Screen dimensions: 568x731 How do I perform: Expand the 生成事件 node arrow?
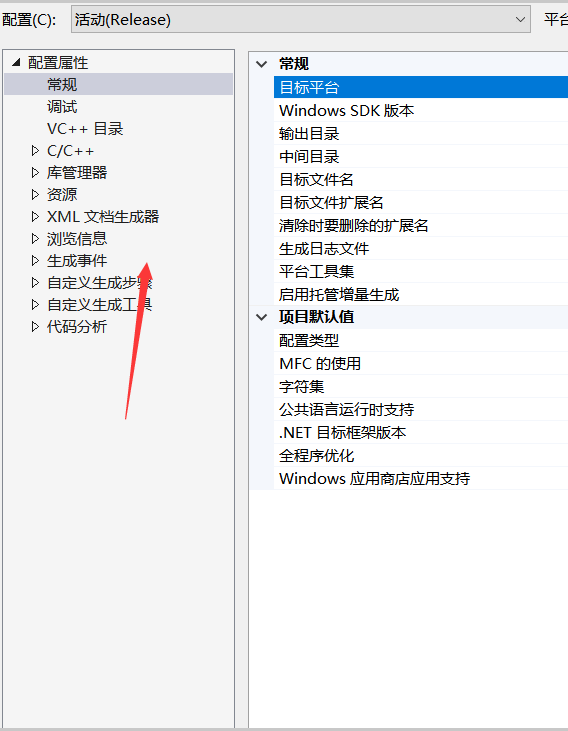tap(35, 261)
